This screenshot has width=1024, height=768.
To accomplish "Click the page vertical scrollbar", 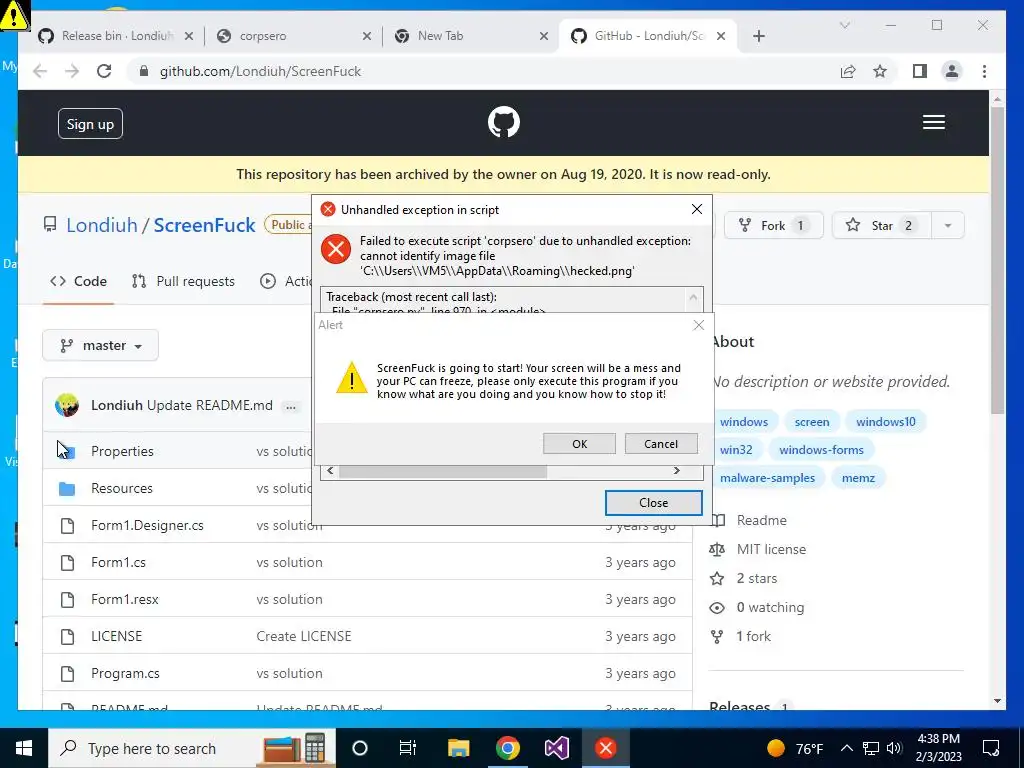I will coord(997,260).
